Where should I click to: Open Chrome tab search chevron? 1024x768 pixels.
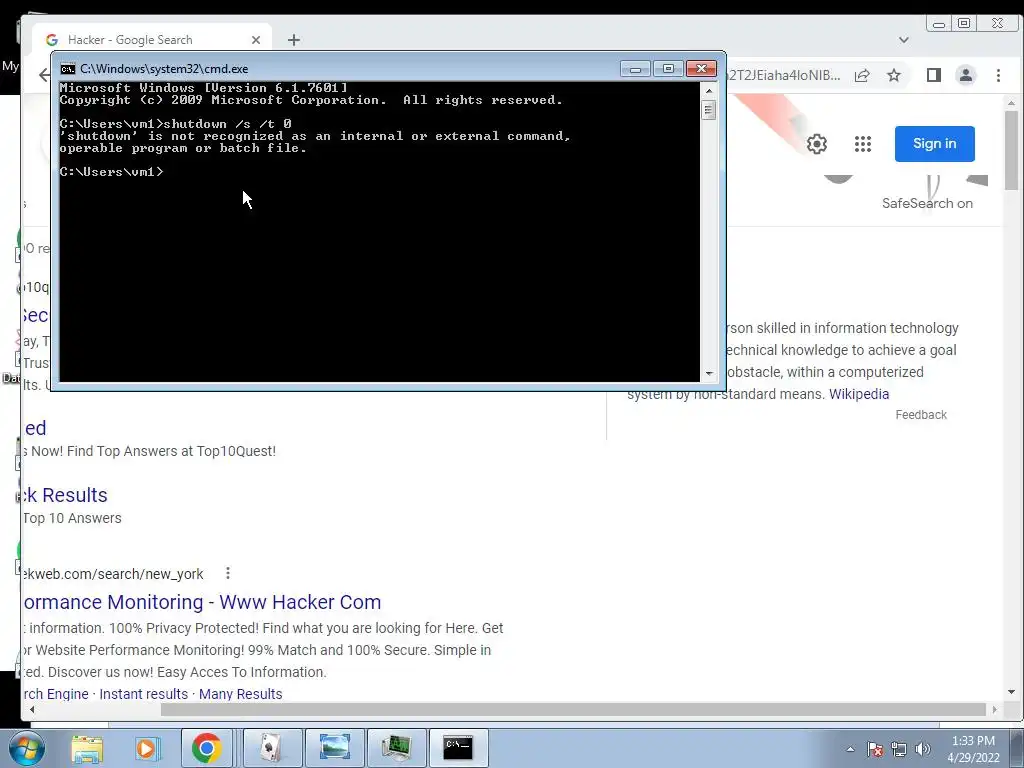tap(904, 40)
